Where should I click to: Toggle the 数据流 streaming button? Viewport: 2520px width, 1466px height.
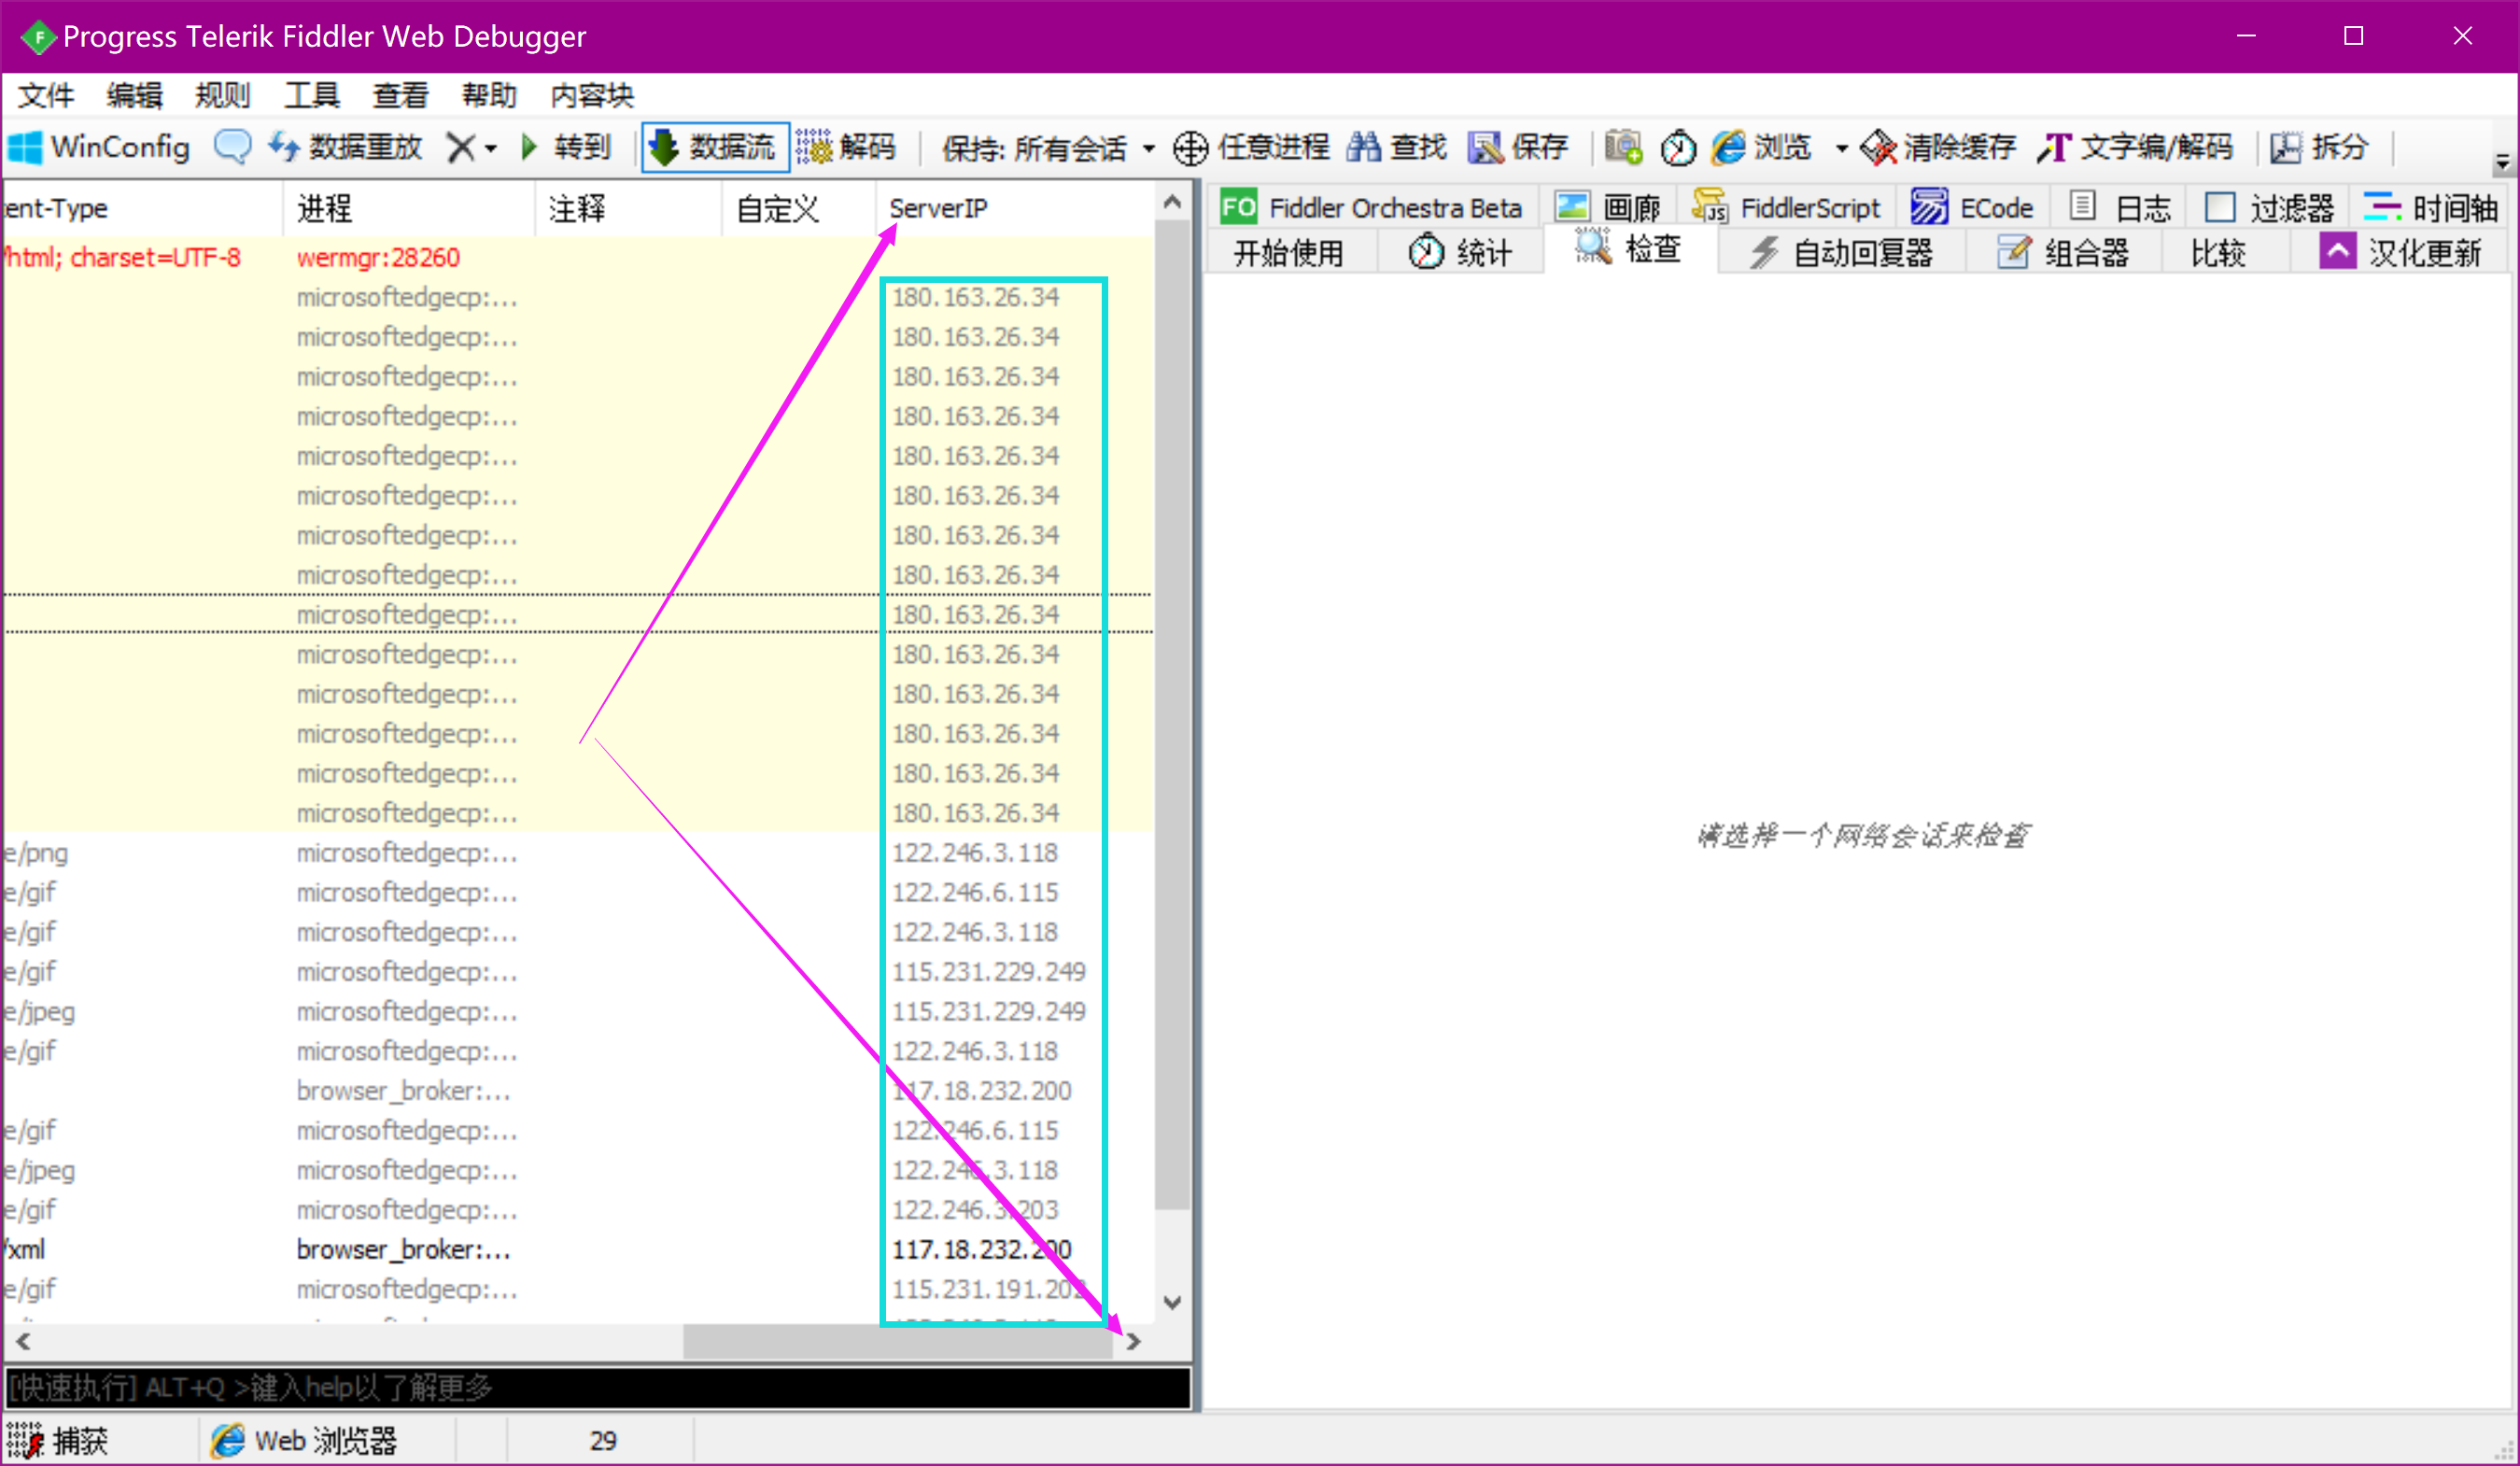click(714, 147)
